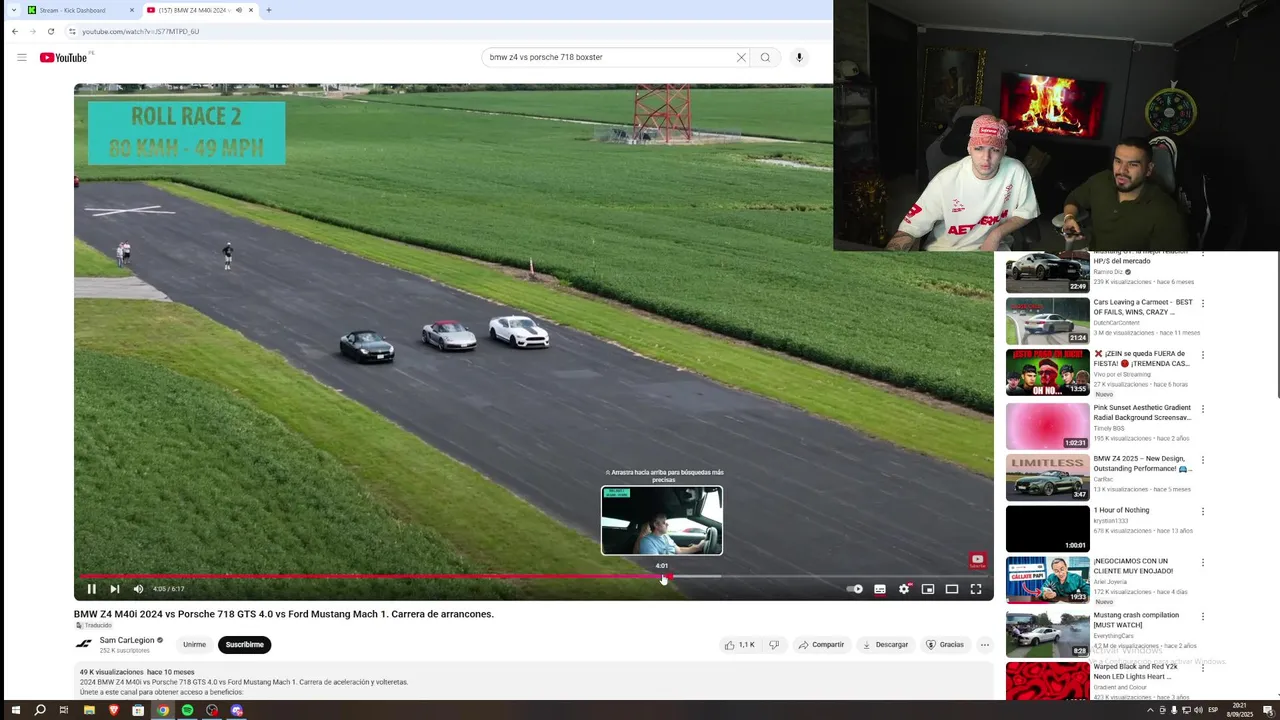Start voice search with microphone
This screenshot has width=1280, height=720.
click(799, 57)
